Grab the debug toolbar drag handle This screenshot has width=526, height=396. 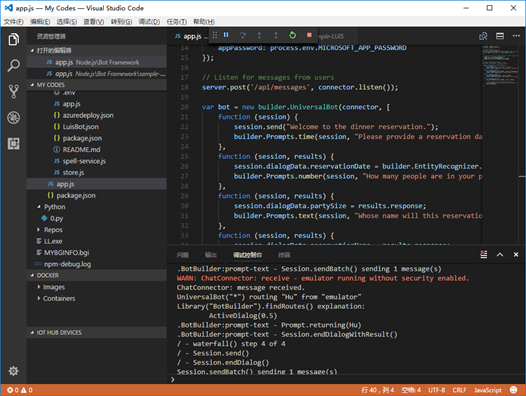[x=215, y=35]
